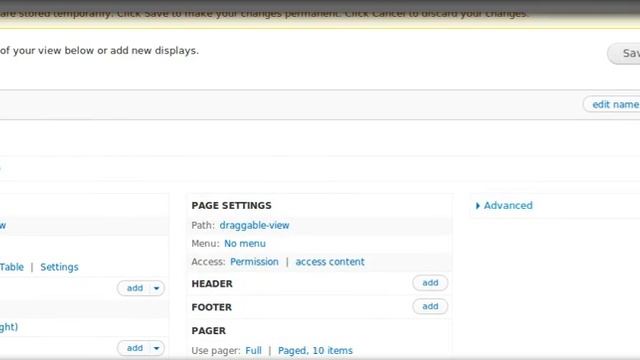Select the FOOTER heading text
This screenshot has width=640, height=360.
pyautogui.click(x=211, y=307)
